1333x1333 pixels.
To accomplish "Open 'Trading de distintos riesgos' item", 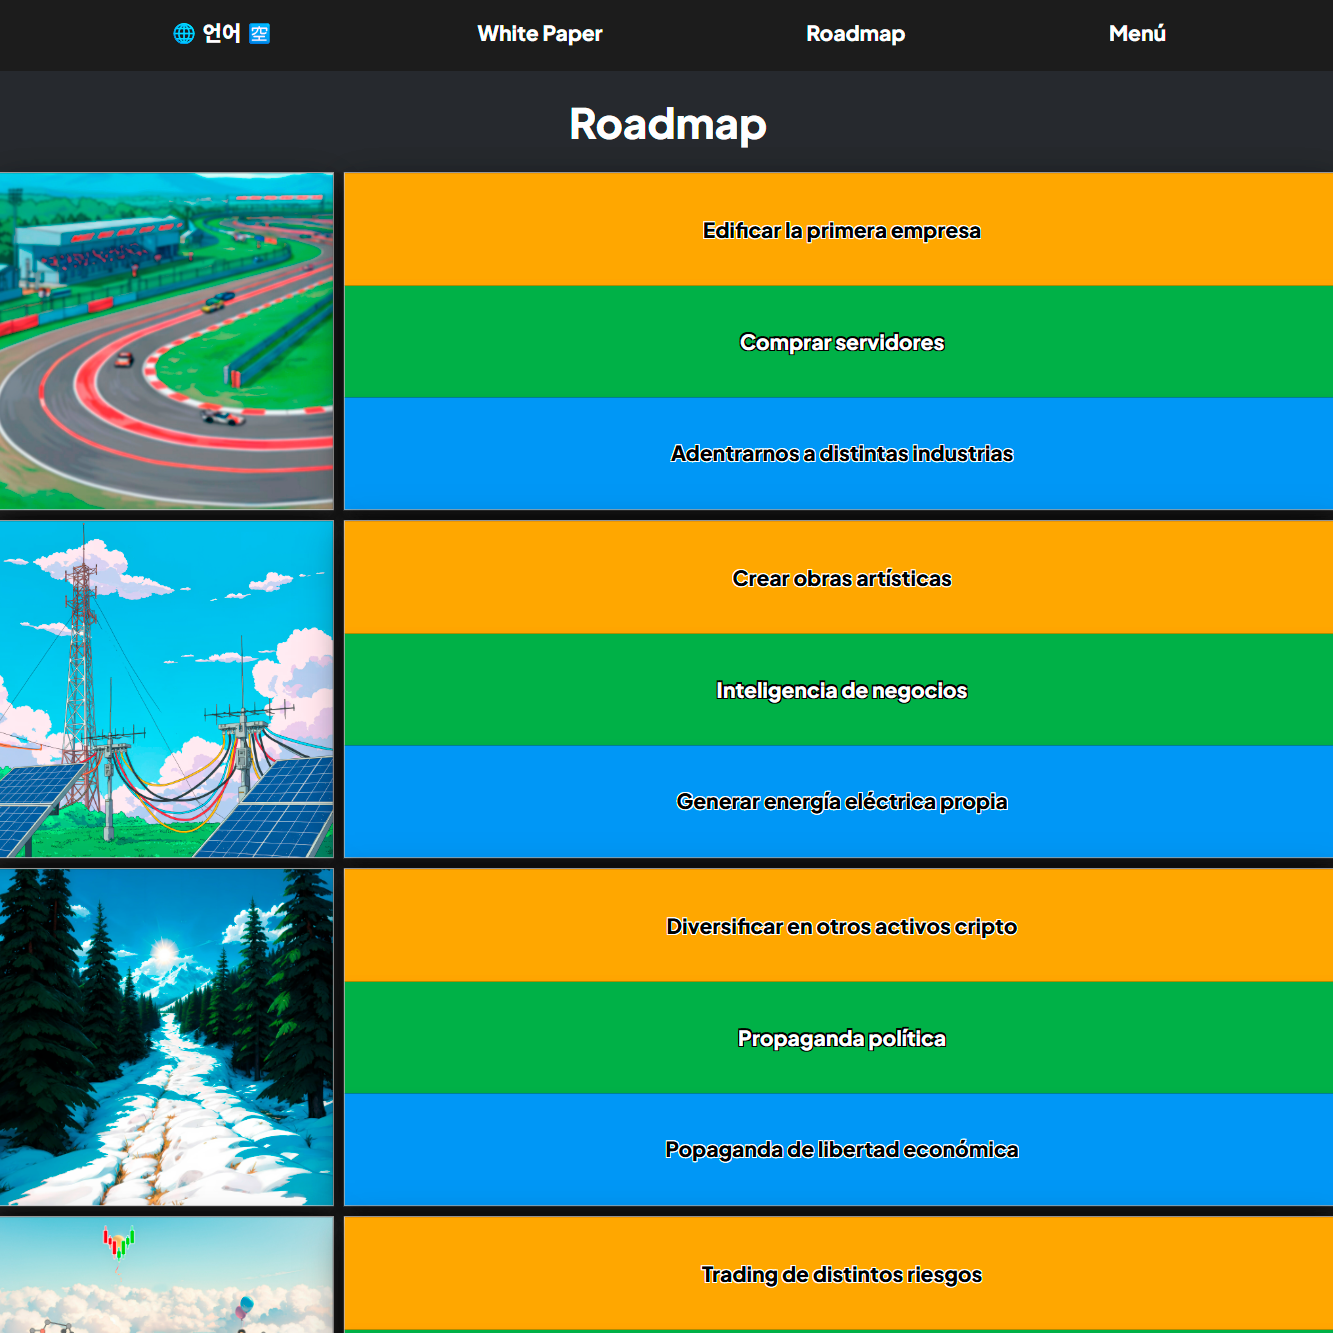I will 841,1274.
